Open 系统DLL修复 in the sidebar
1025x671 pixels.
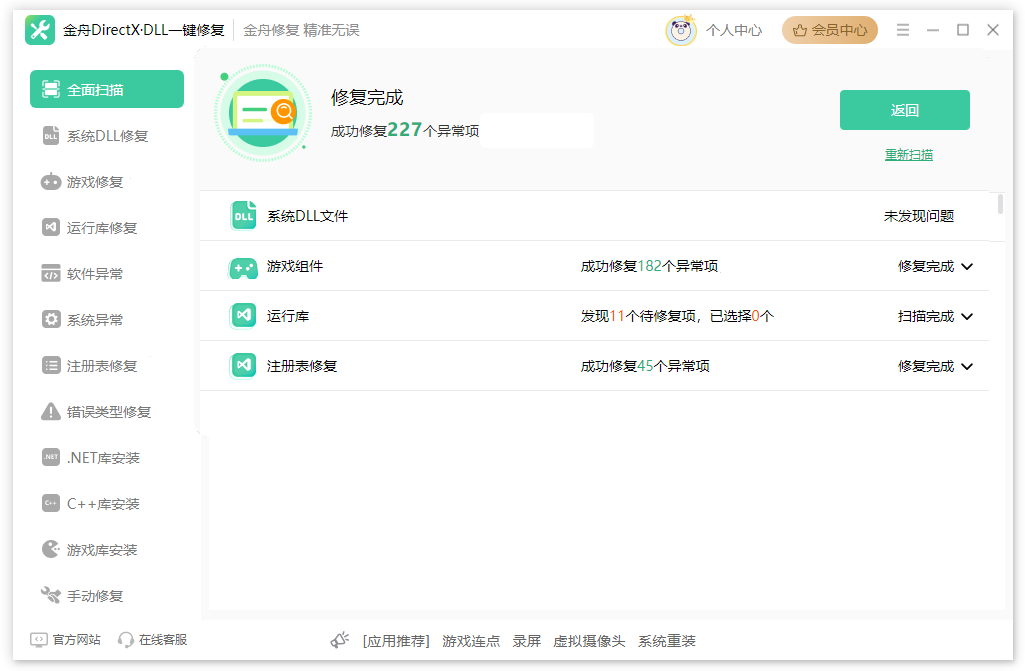107,136
